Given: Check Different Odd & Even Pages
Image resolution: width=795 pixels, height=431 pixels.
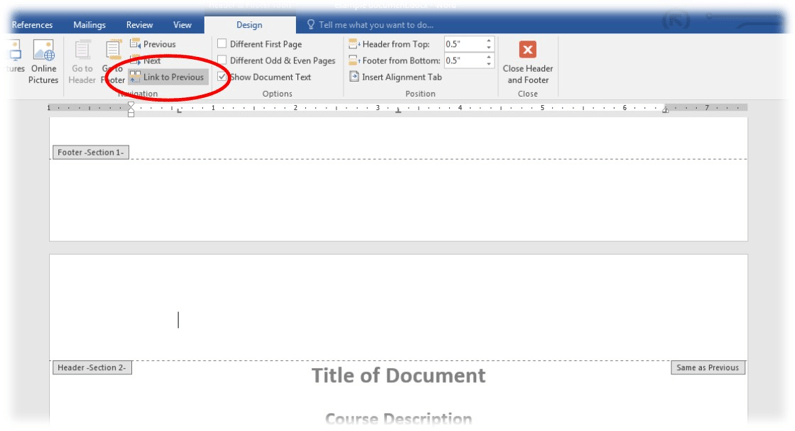Looking at the screenshot, I should coord(222,61).
